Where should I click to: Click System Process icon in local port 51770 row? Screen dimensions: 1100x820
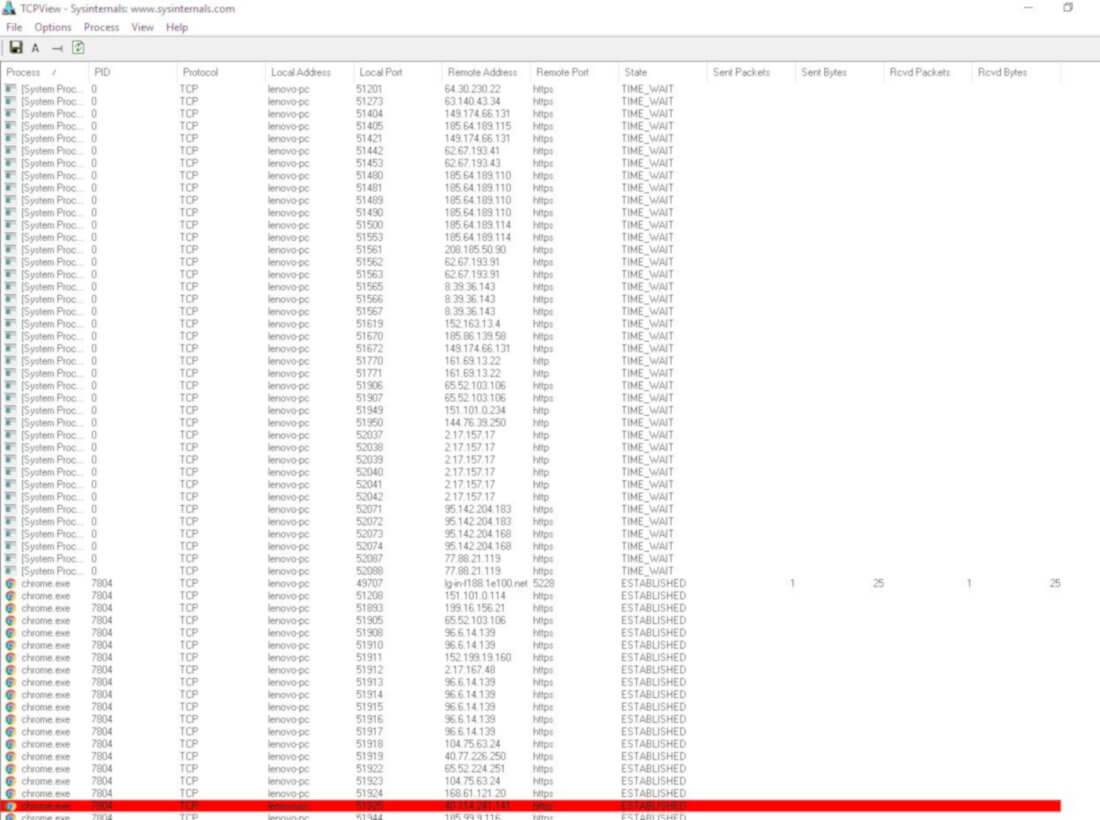tap(11, 361)
